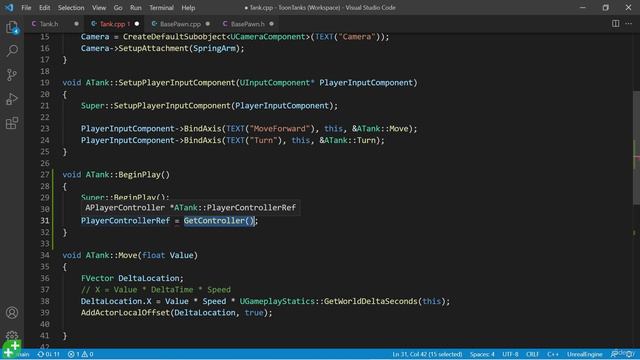Image resolution: width=640 pixels, height=360 pixels.
Task: Click SpringArm on line 16
Action: (x=214, y=48)
